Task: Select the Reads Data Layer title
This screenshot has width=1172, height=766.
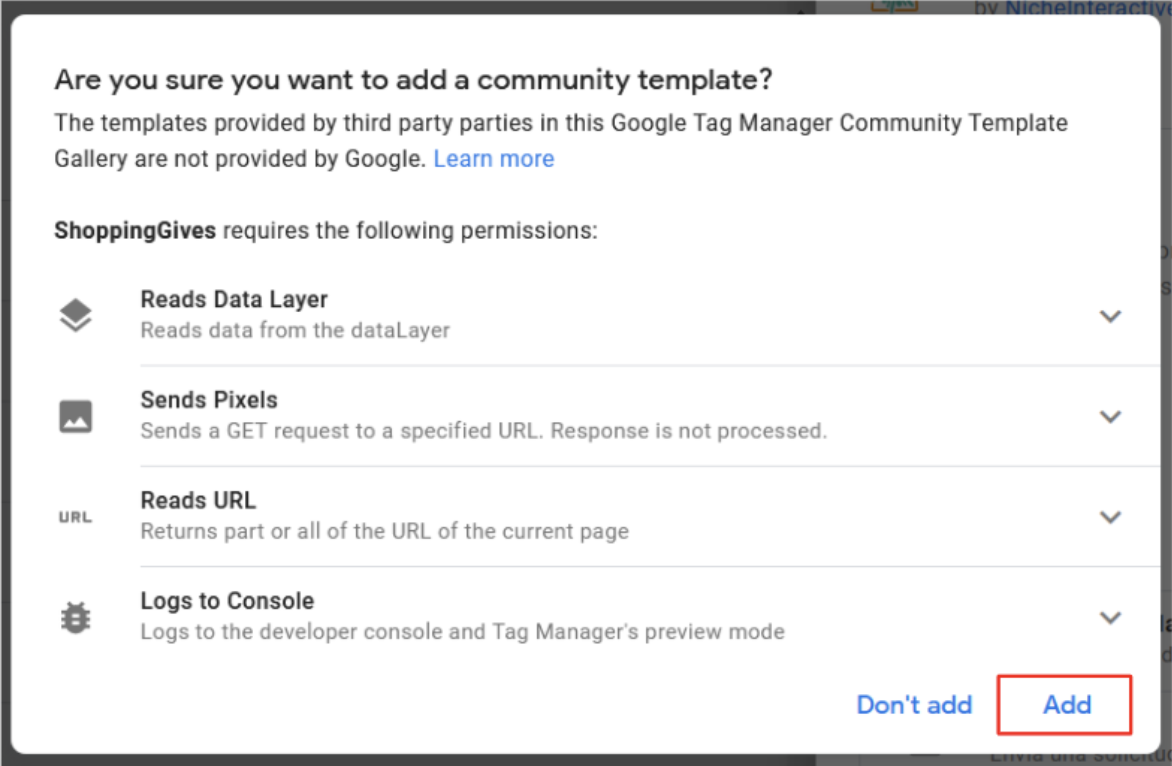Action: (234, 300)
